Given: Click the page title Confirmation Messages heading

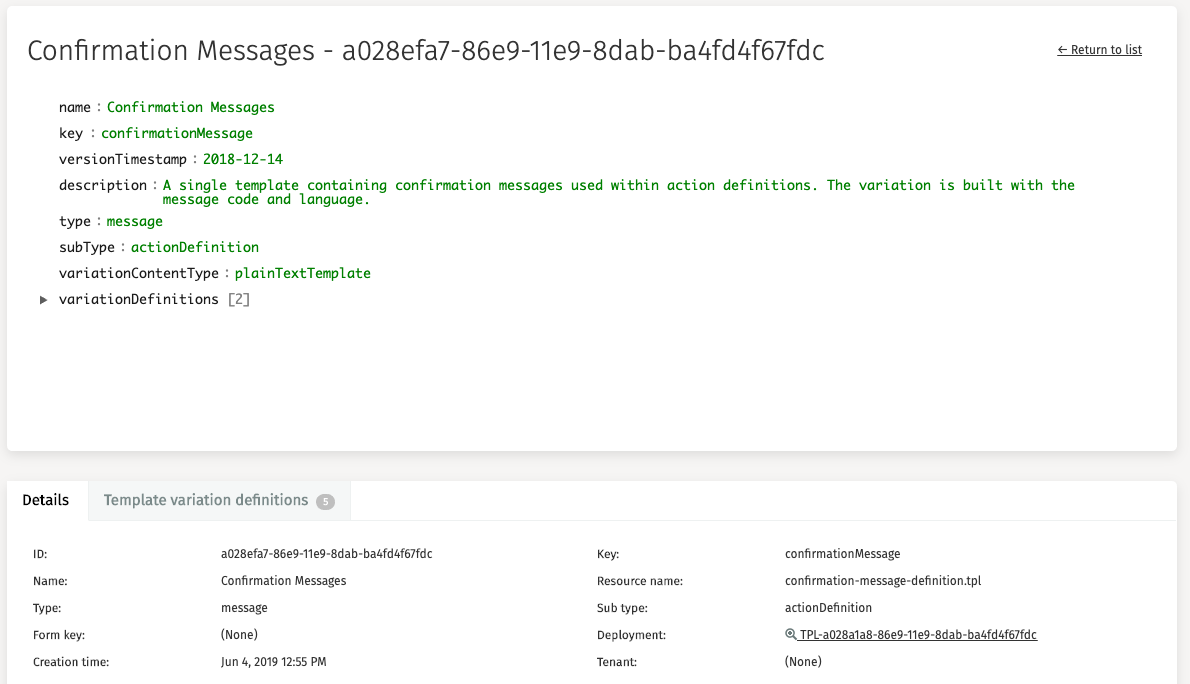Looking at the screenshot, I should [x=425, y=51].
